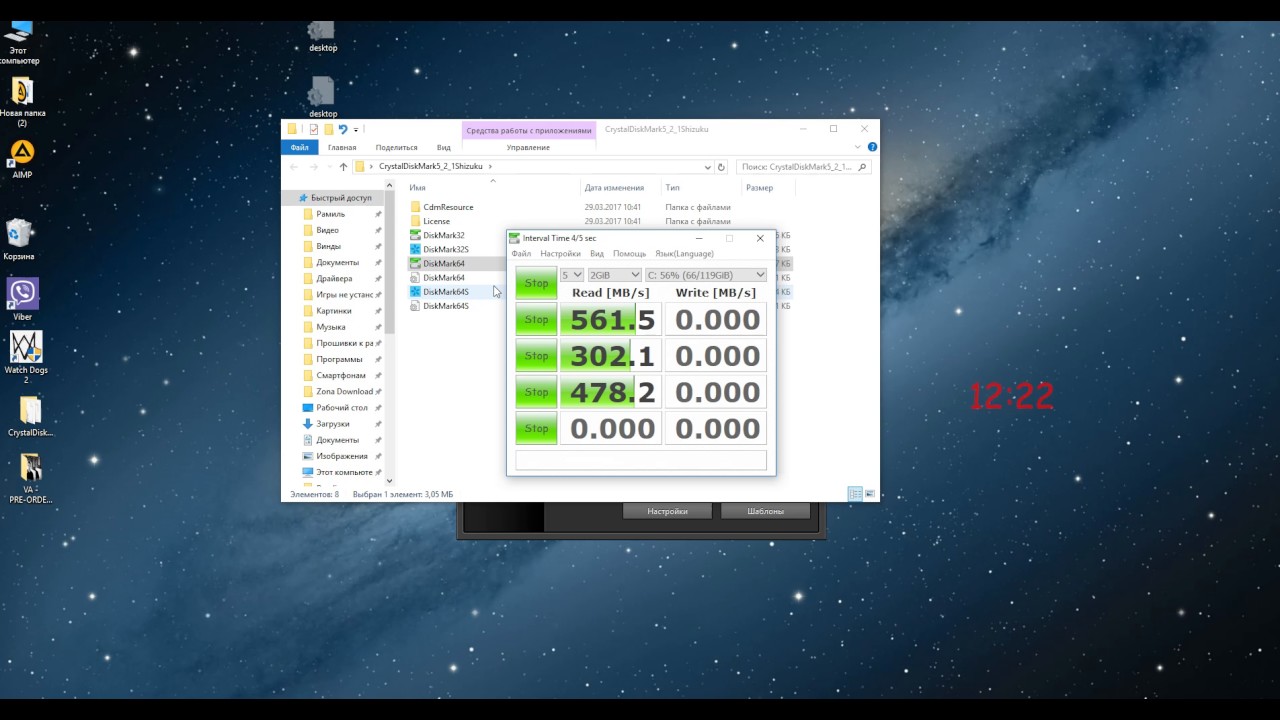Sort by Размер column header
Image resolution: width=1280 pixels, height=720 pixels.
point(767,187)
